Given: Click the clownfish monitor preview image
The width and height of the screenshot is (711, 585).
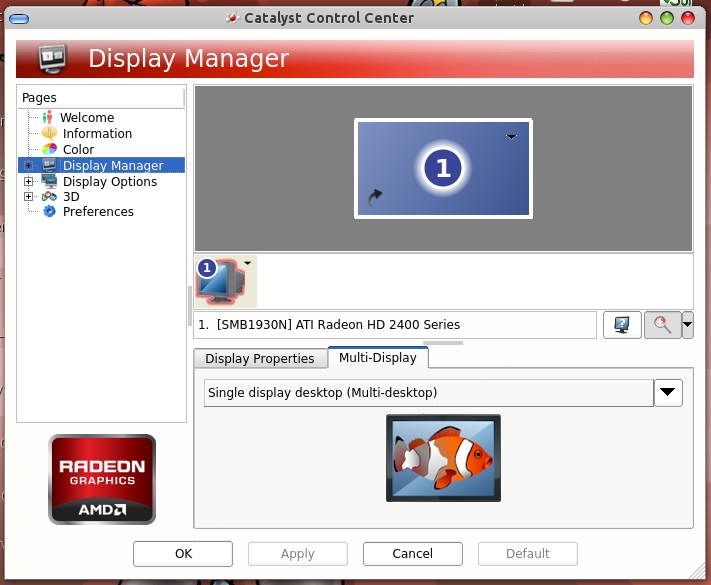Looking at the screenshot, I should coord(443,458).
